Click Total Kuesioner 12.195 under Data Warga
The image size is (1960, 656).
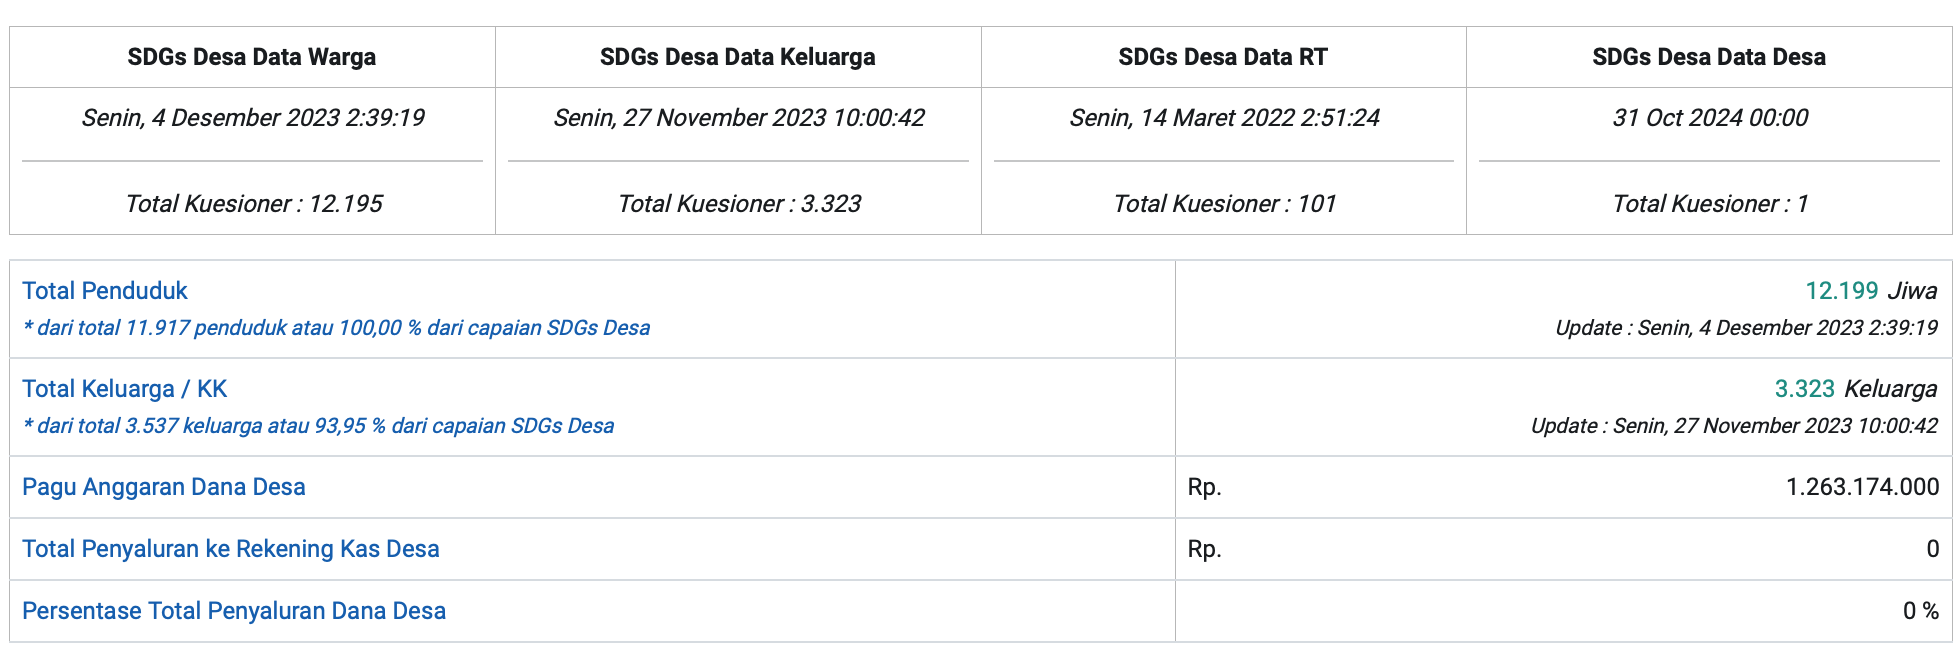tap(254, 204)
